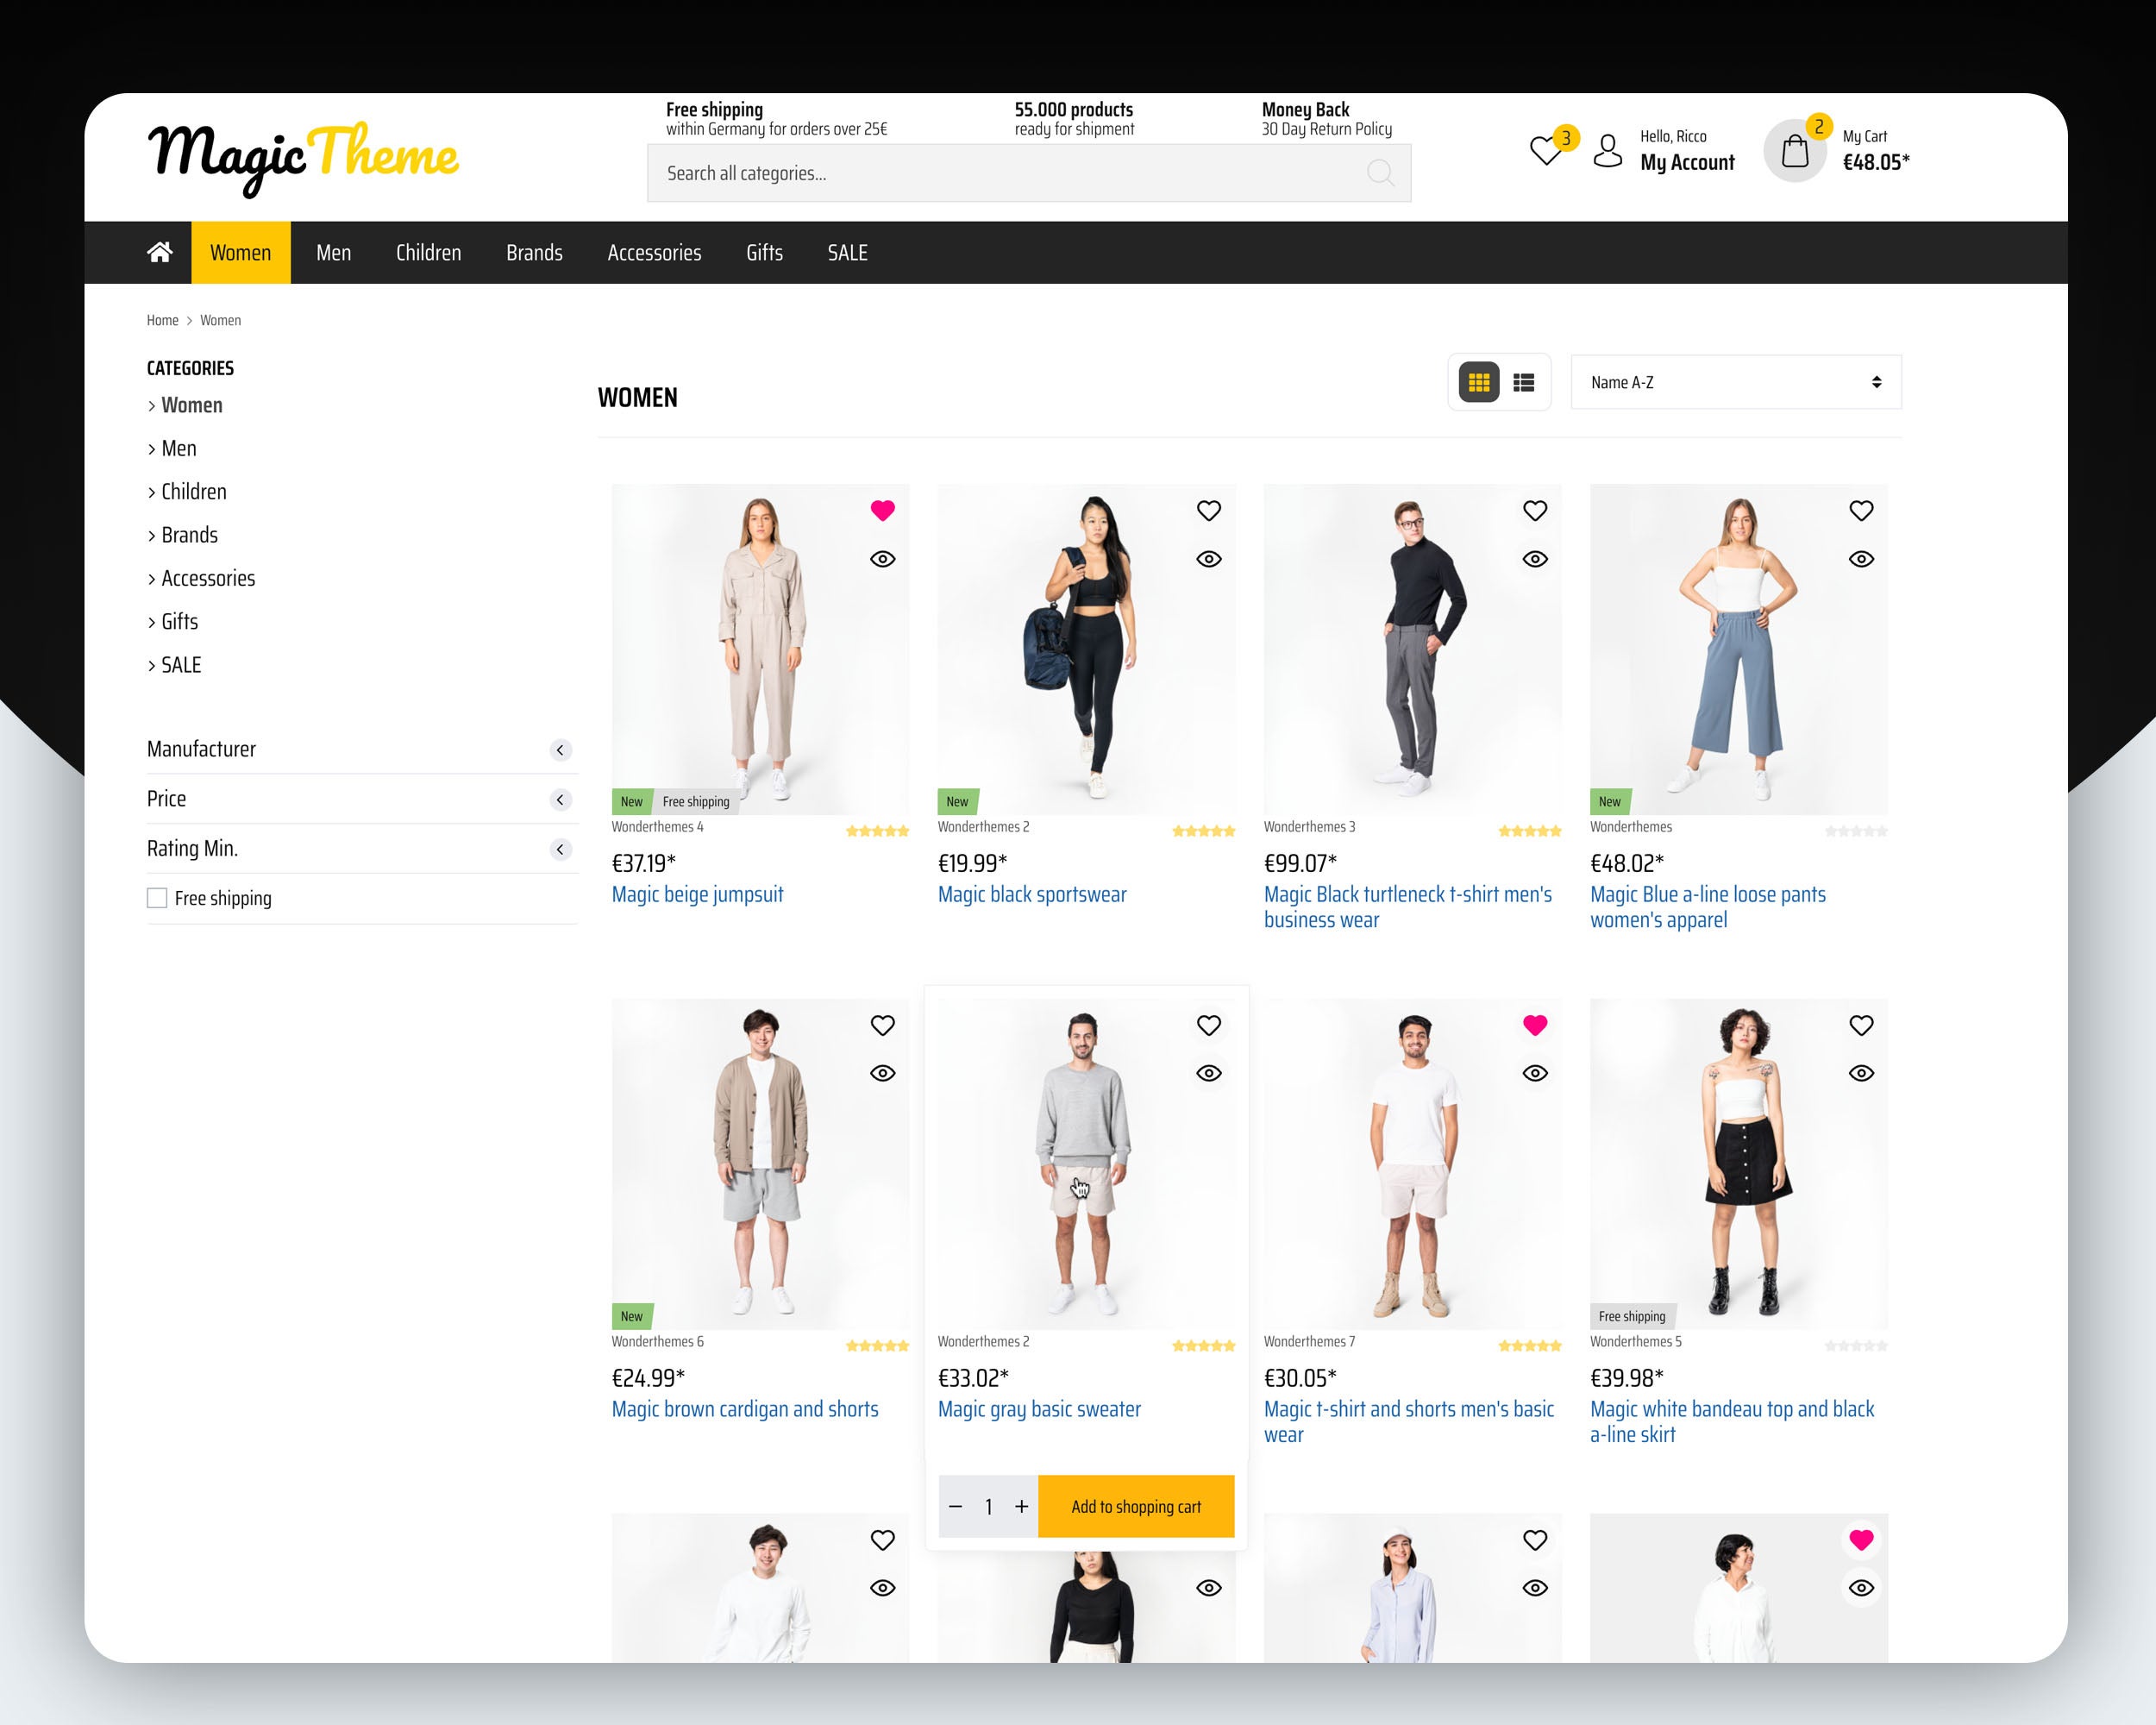Image resolution: width=2156 pixels, height=1725 pixels.
Task: Click the search magnifier icon
Action: [x=1380, y=173]
